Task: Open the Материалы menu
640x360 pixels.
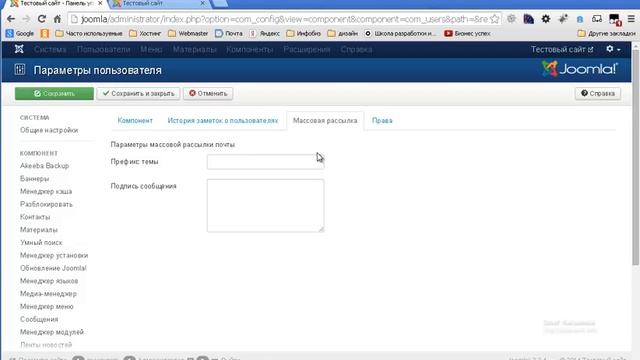Action: [x=194, y=49]
